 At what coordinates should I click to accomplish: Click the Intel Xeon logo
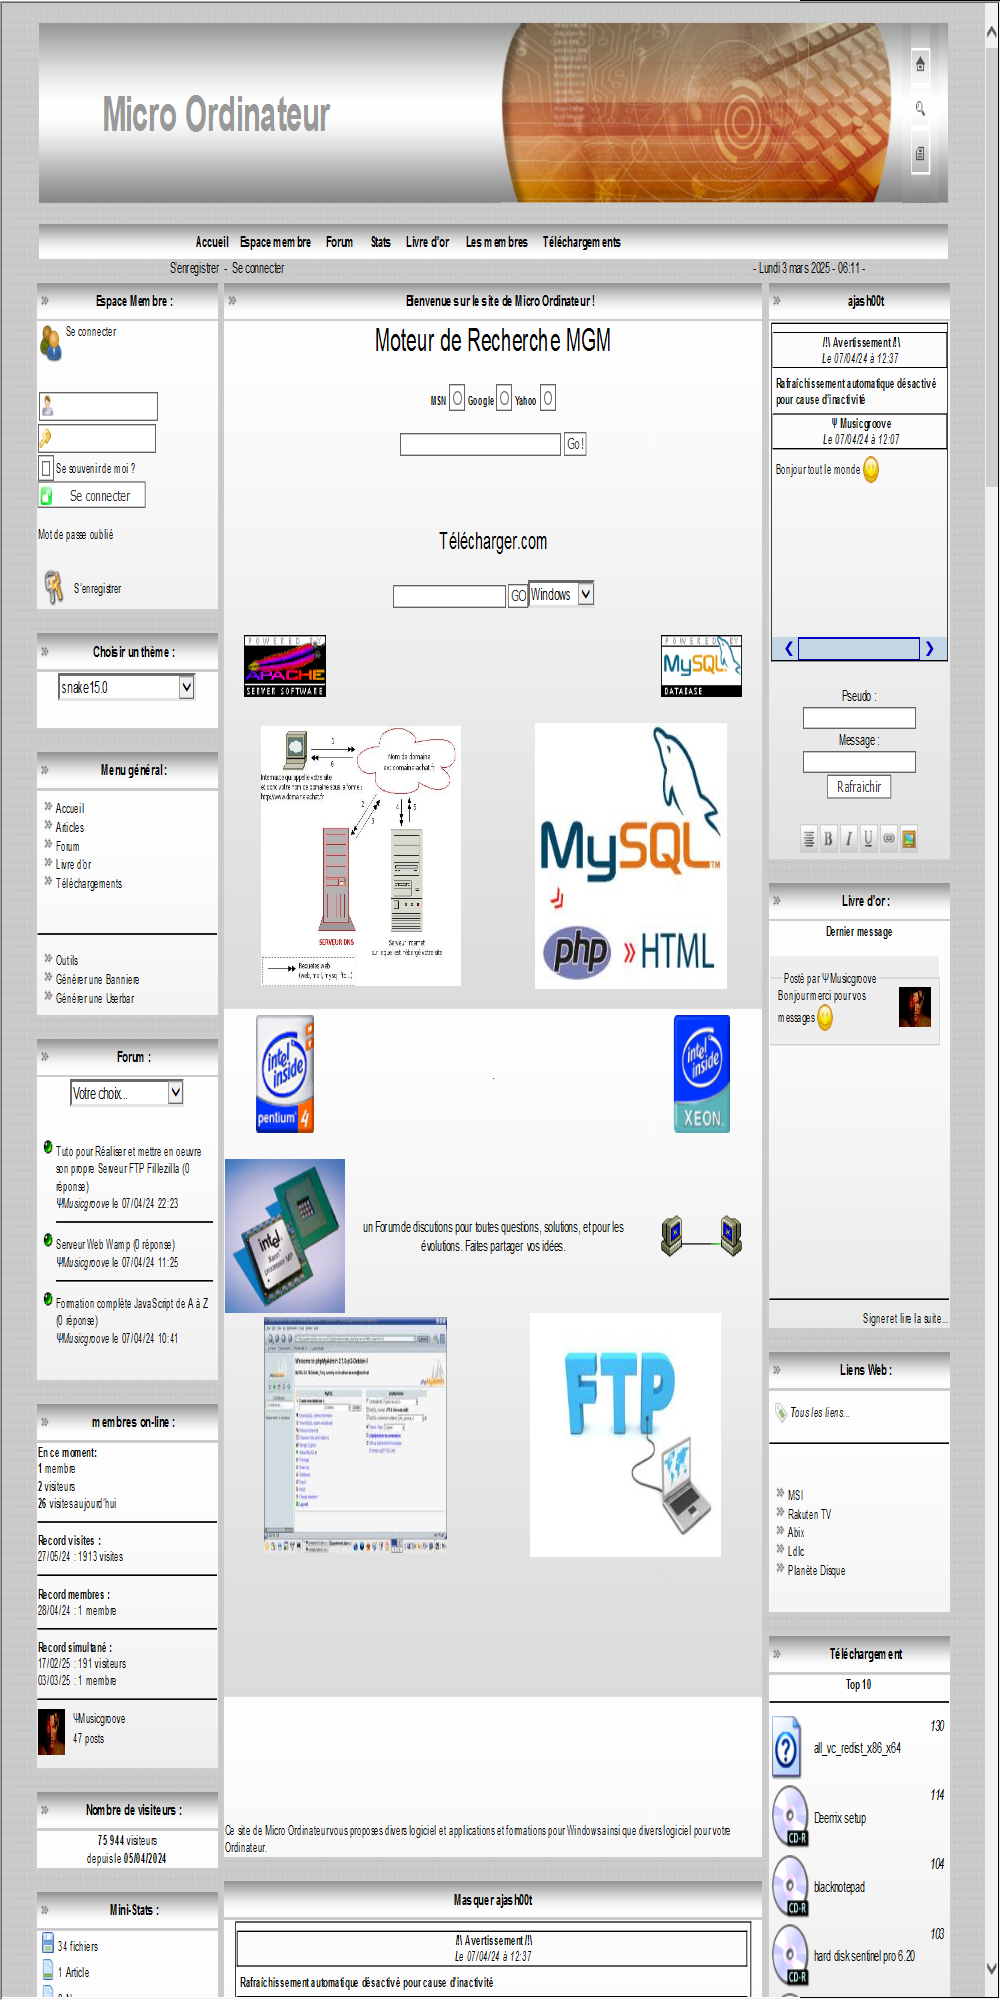pos(702,1074)
